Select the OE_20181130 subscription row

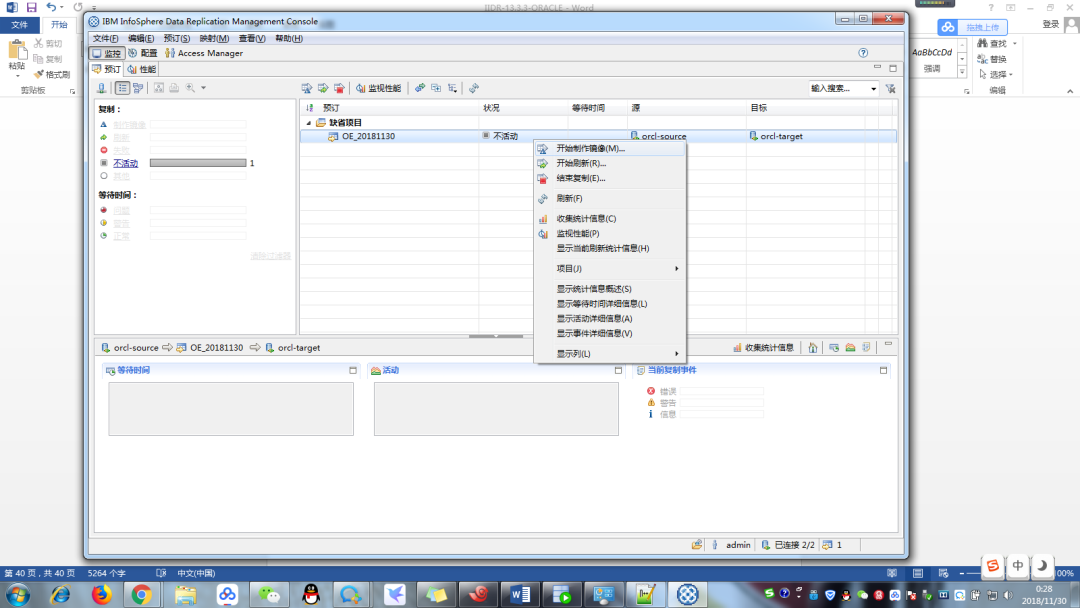(598, 136)
